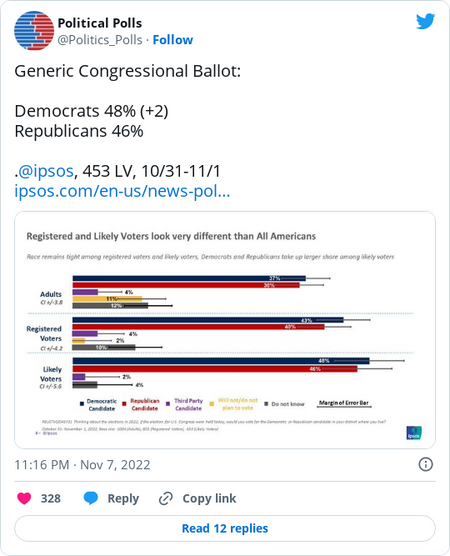Click the 328 likes count
Viewport: 450px width, 556px height.
tap(51, 498)
